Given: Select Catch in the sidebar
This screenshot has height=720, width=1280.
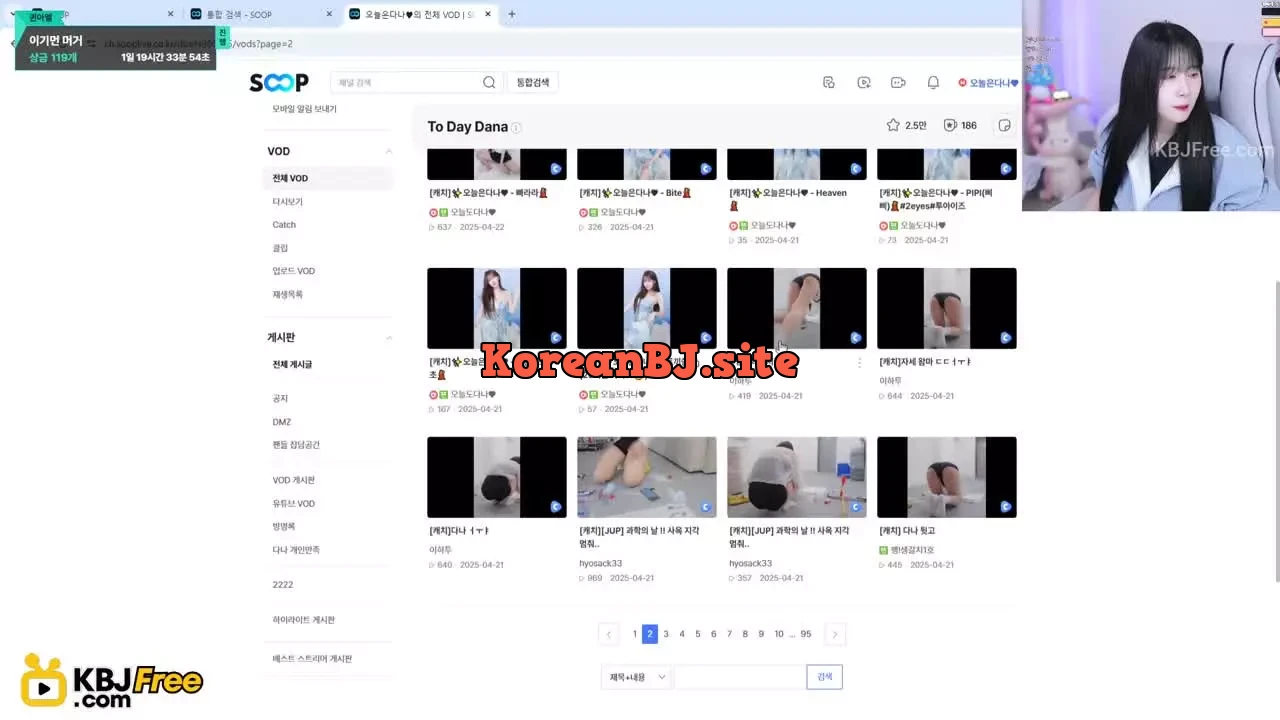Looking at the screenshot, I should [x=284, y=225].
